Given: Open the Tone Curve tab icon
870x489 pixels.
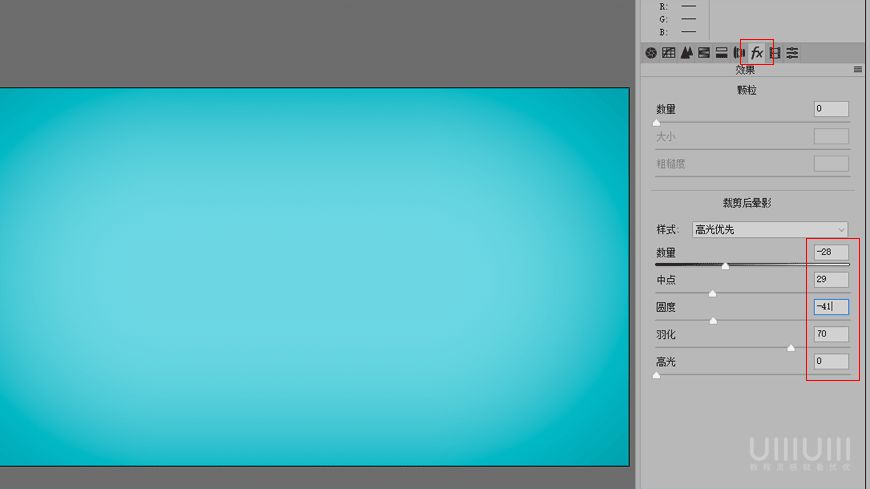Looking at the screenshot, I should pos(669,53).
